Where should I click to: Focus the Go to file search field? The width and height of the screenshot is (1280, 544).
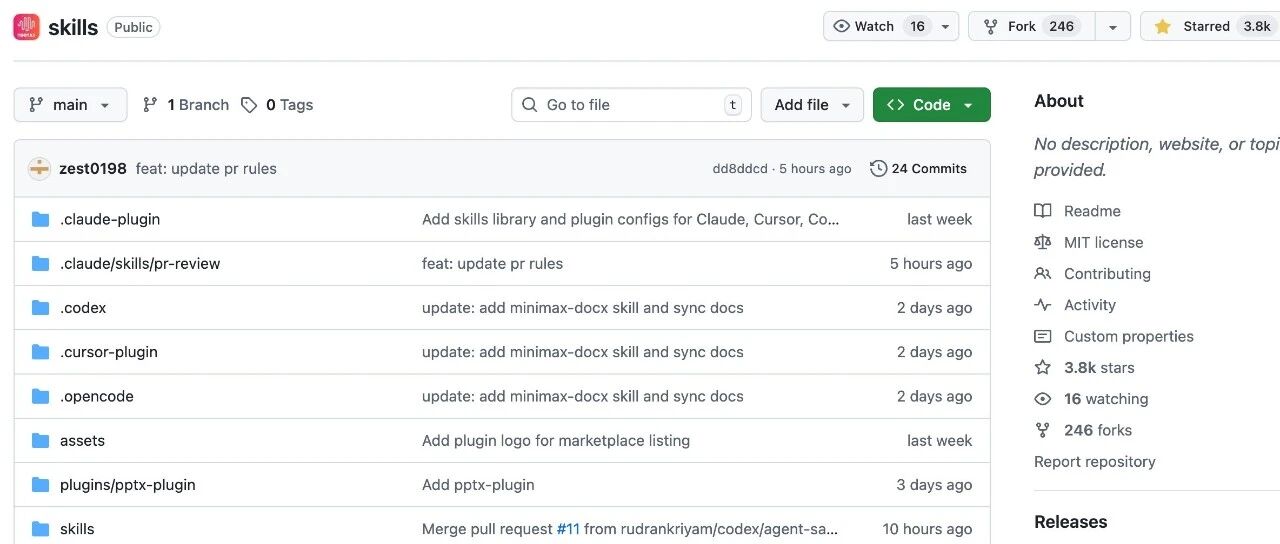[631, 105]
